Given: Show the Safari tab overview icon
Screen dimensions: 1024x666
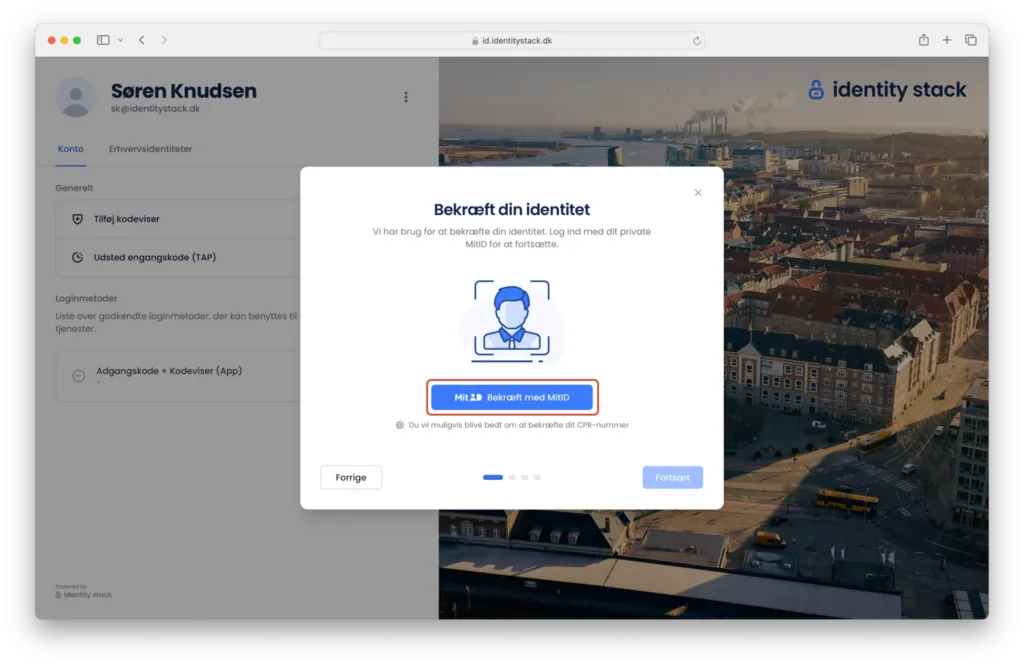Looking at the screenshot, I should point(970,40).
